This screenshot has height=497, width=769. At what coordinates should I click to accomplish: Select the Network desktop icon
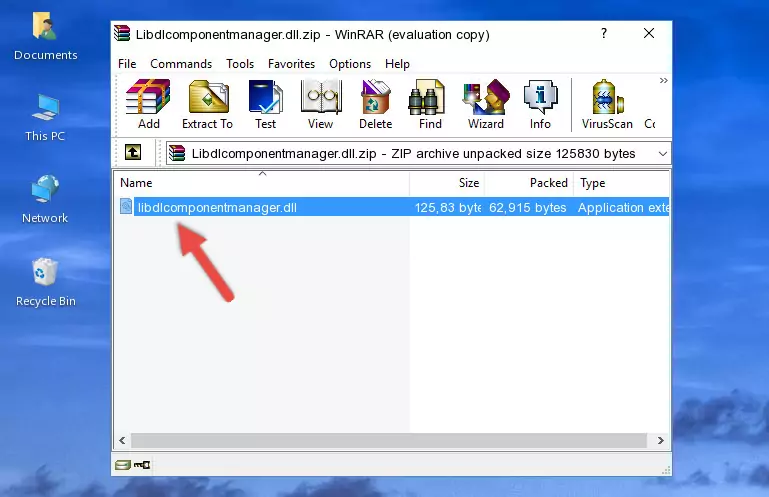pos(45,200)
